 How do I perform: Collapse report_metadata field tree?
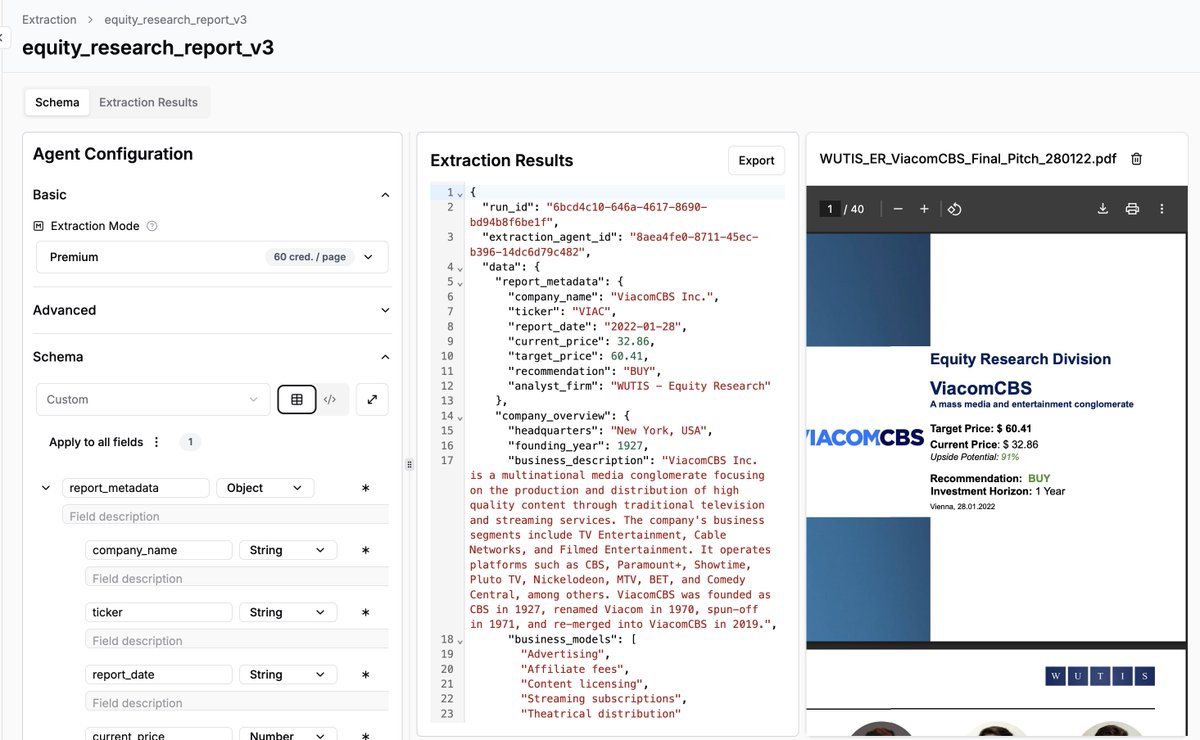click(45, 488)
